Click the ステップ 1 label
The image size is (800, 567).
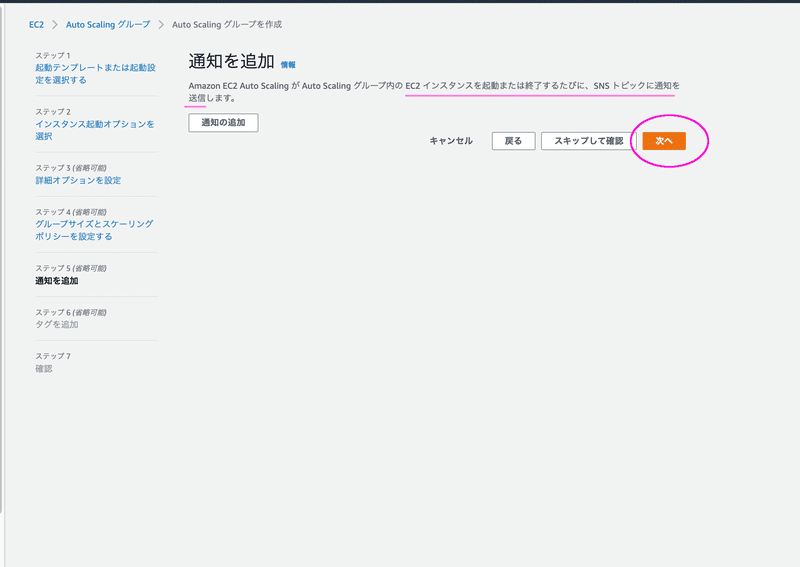coord(53,55)
